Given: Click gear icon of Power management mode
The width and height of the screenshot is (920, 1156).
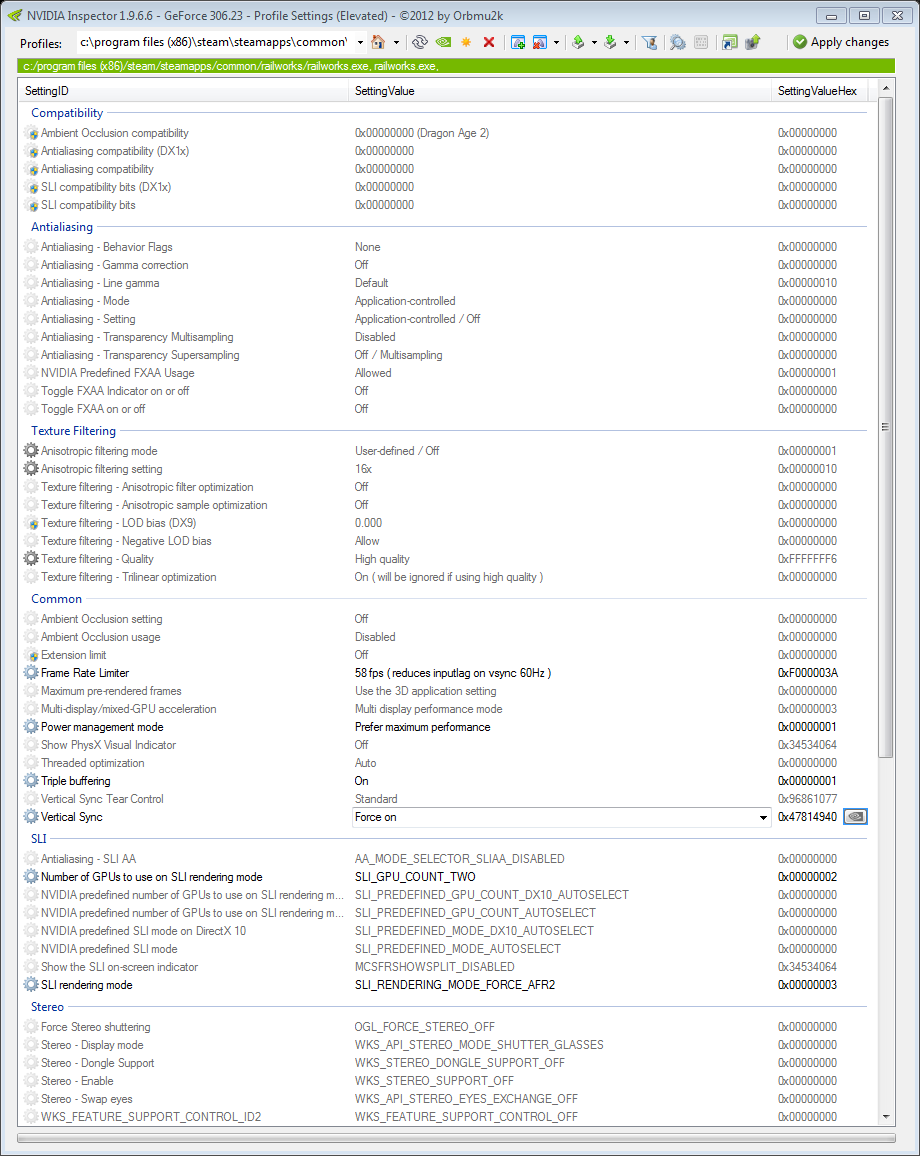Looking at the screenshot, I should tap(31, 726).
